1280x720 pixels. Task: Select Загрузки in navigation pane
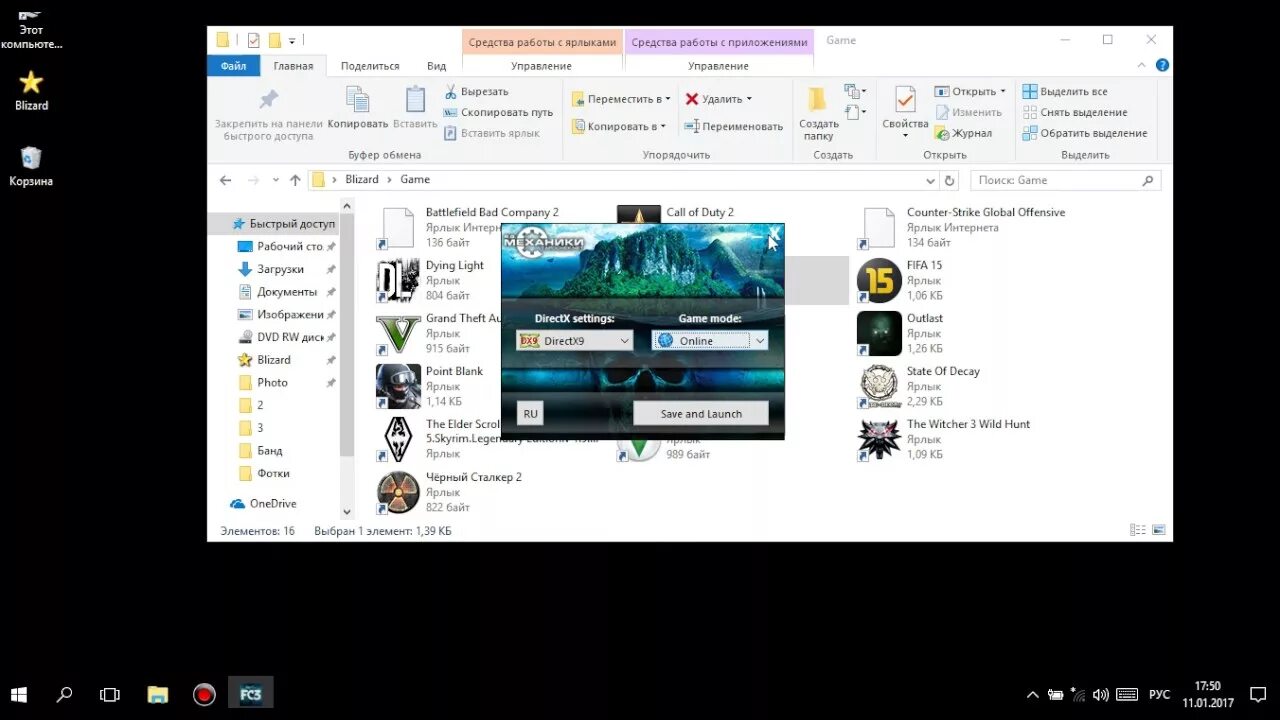pyautogui.click(x=280, y=269)
